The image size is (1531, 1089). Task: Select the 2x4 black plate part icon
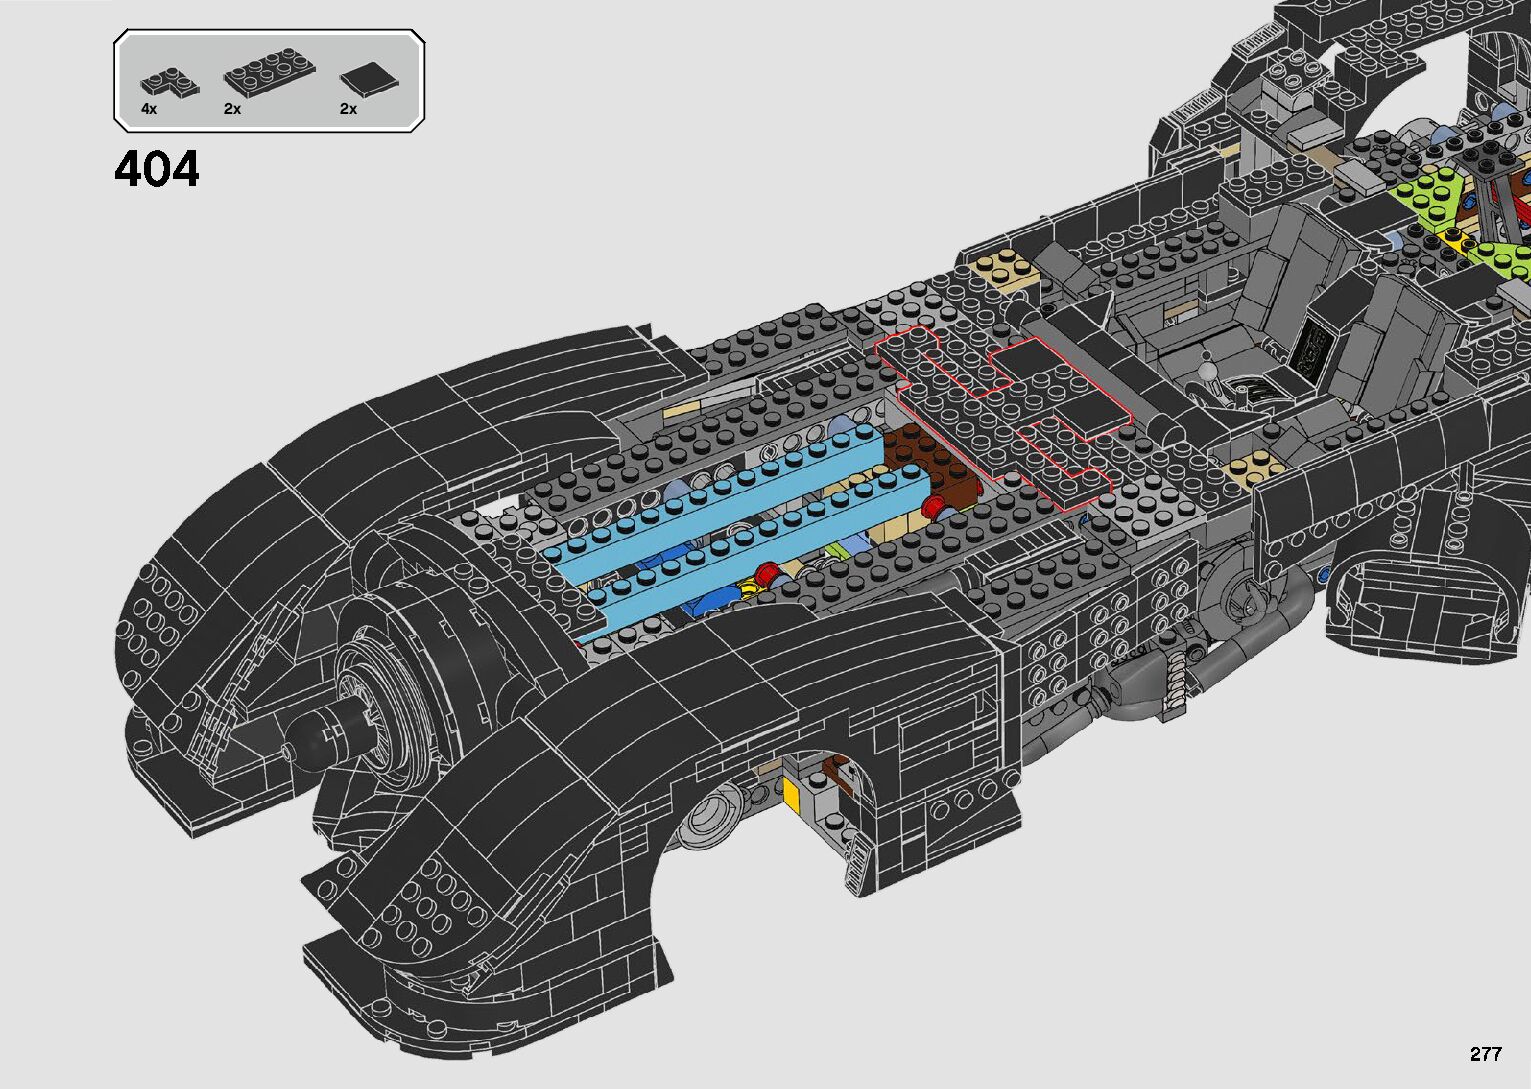tap(268, 72)
